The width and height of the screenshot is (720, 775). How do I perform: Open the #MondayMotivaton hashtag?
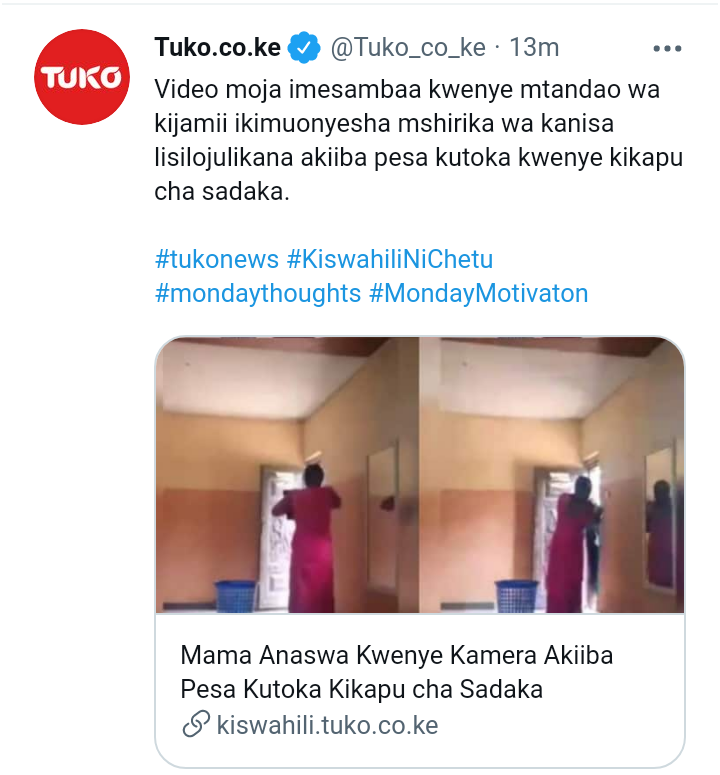(x=478, y=293)
